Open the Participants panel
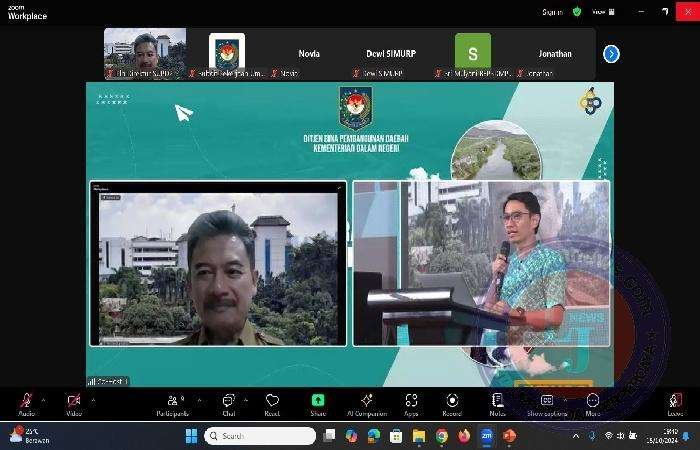Image resolution: width=700 pixels, height=450 pixels. tap(172, 402)
